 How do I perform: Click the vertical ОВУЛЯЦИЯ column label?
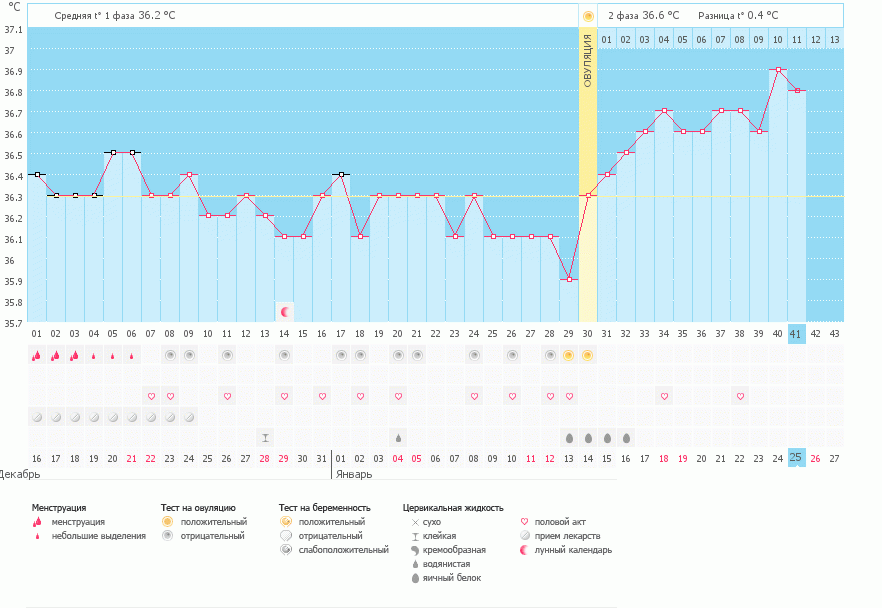tap(588, 60)
